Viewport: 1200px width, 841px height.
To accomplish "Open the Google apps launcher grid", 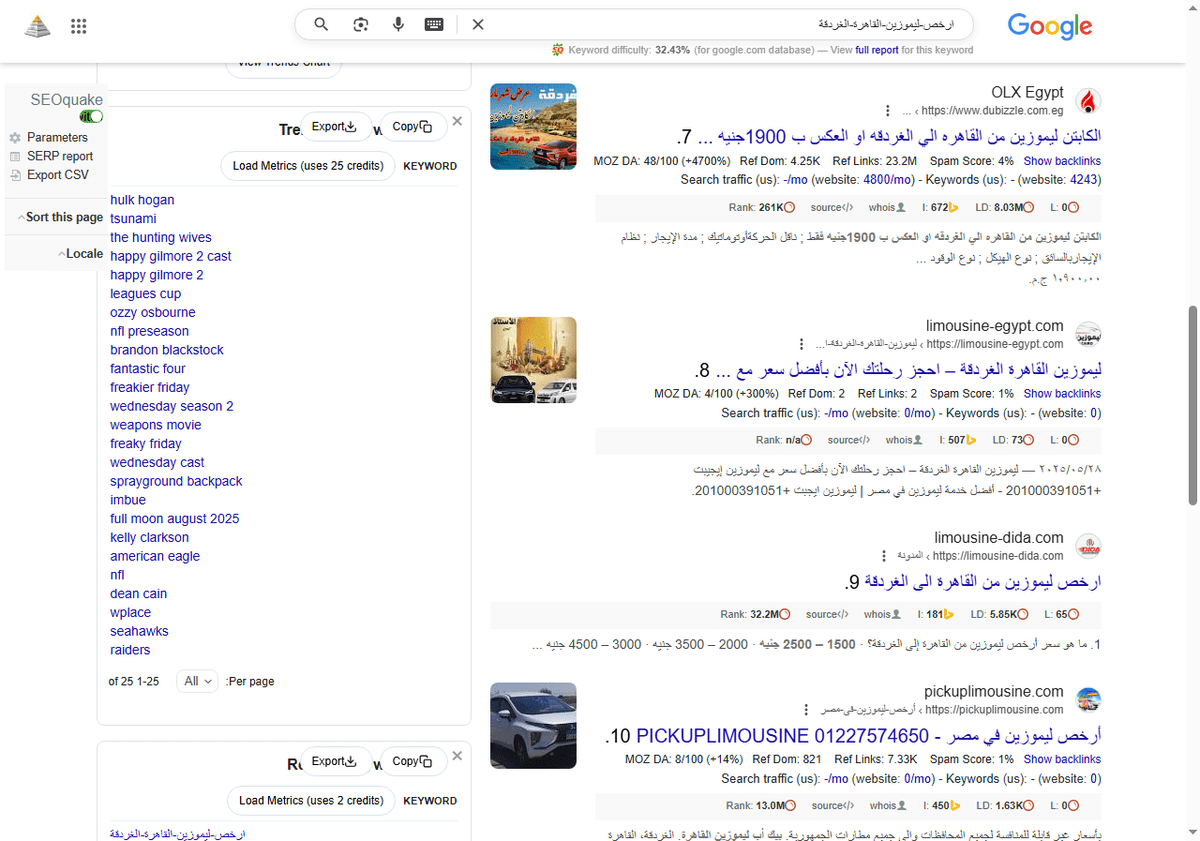I will pyautogui.click(x=78, y=26).
